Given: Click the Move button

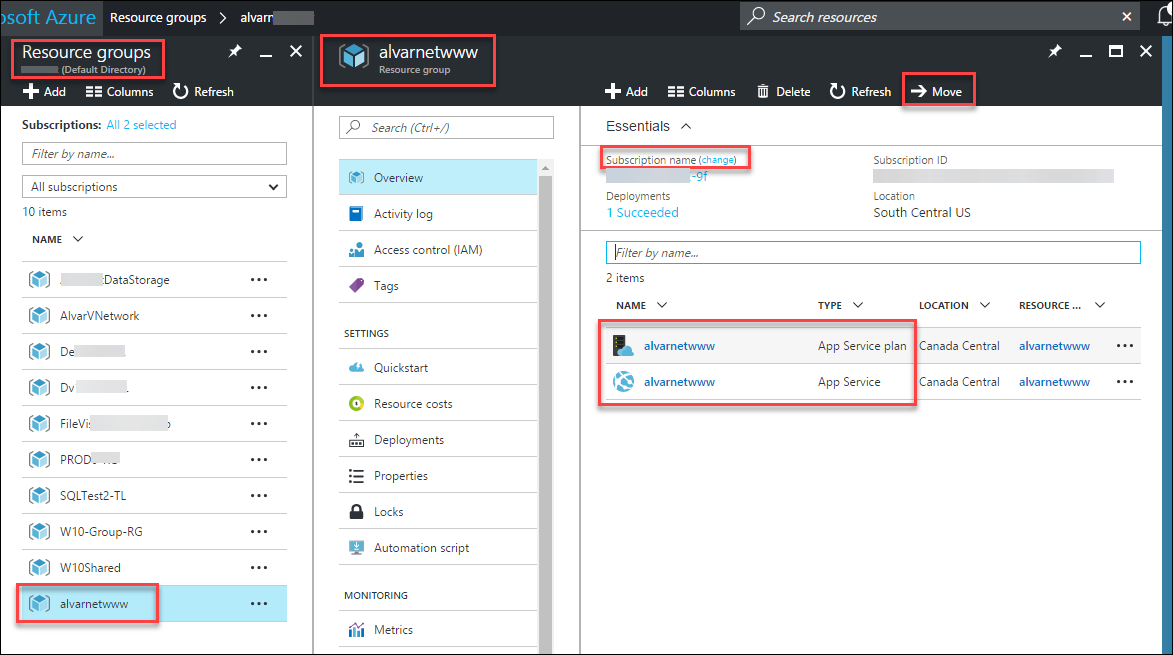Looking at the screenshot, I should [x=937, y=91].
